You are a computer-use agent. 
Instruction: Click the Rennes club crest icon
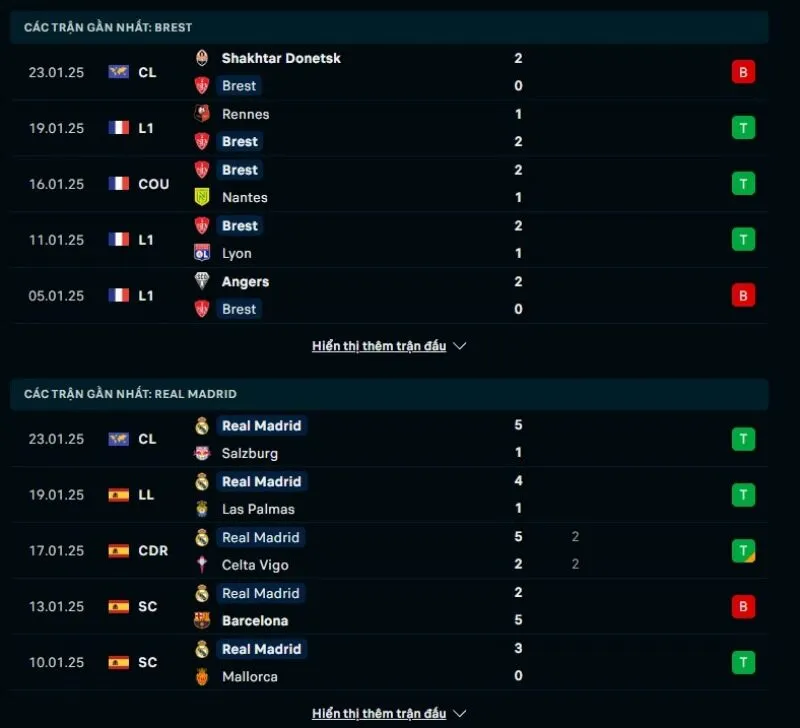(202, 114)
